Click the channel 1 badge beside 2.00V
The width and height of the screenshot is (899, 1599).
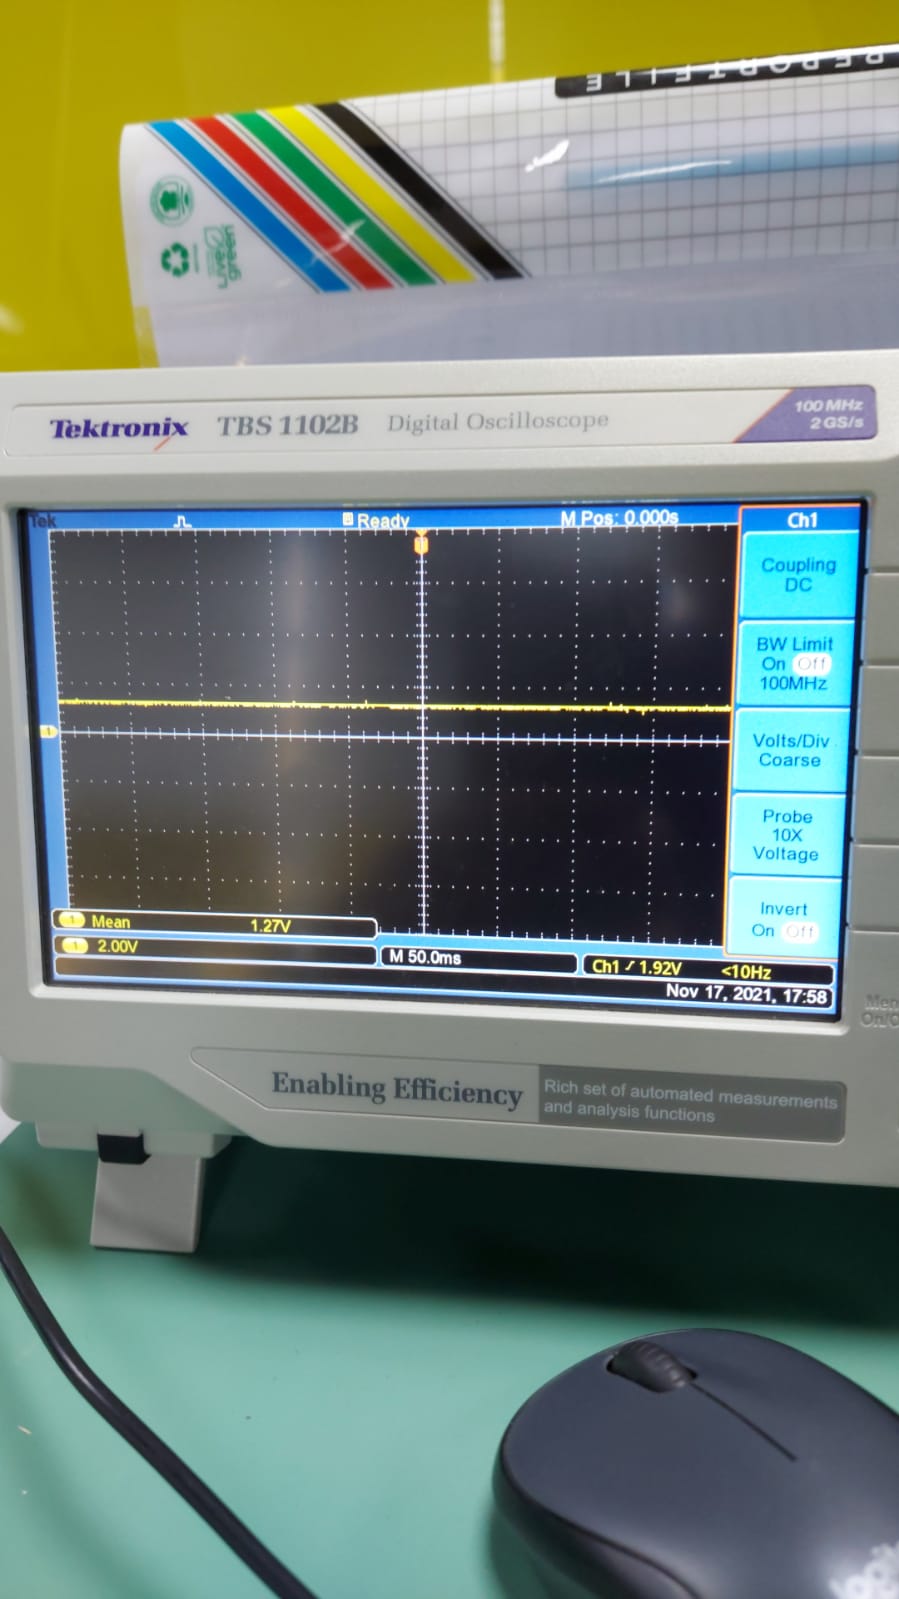[x=75, y=945]
